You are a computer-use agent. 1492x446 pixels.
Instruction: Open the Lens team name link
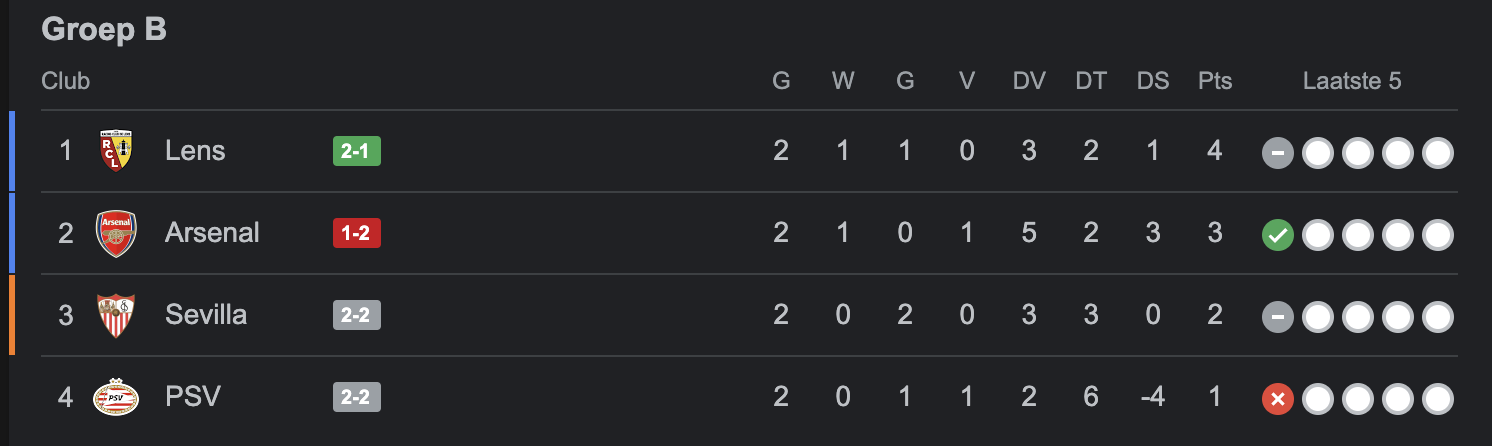click(195, 151)
